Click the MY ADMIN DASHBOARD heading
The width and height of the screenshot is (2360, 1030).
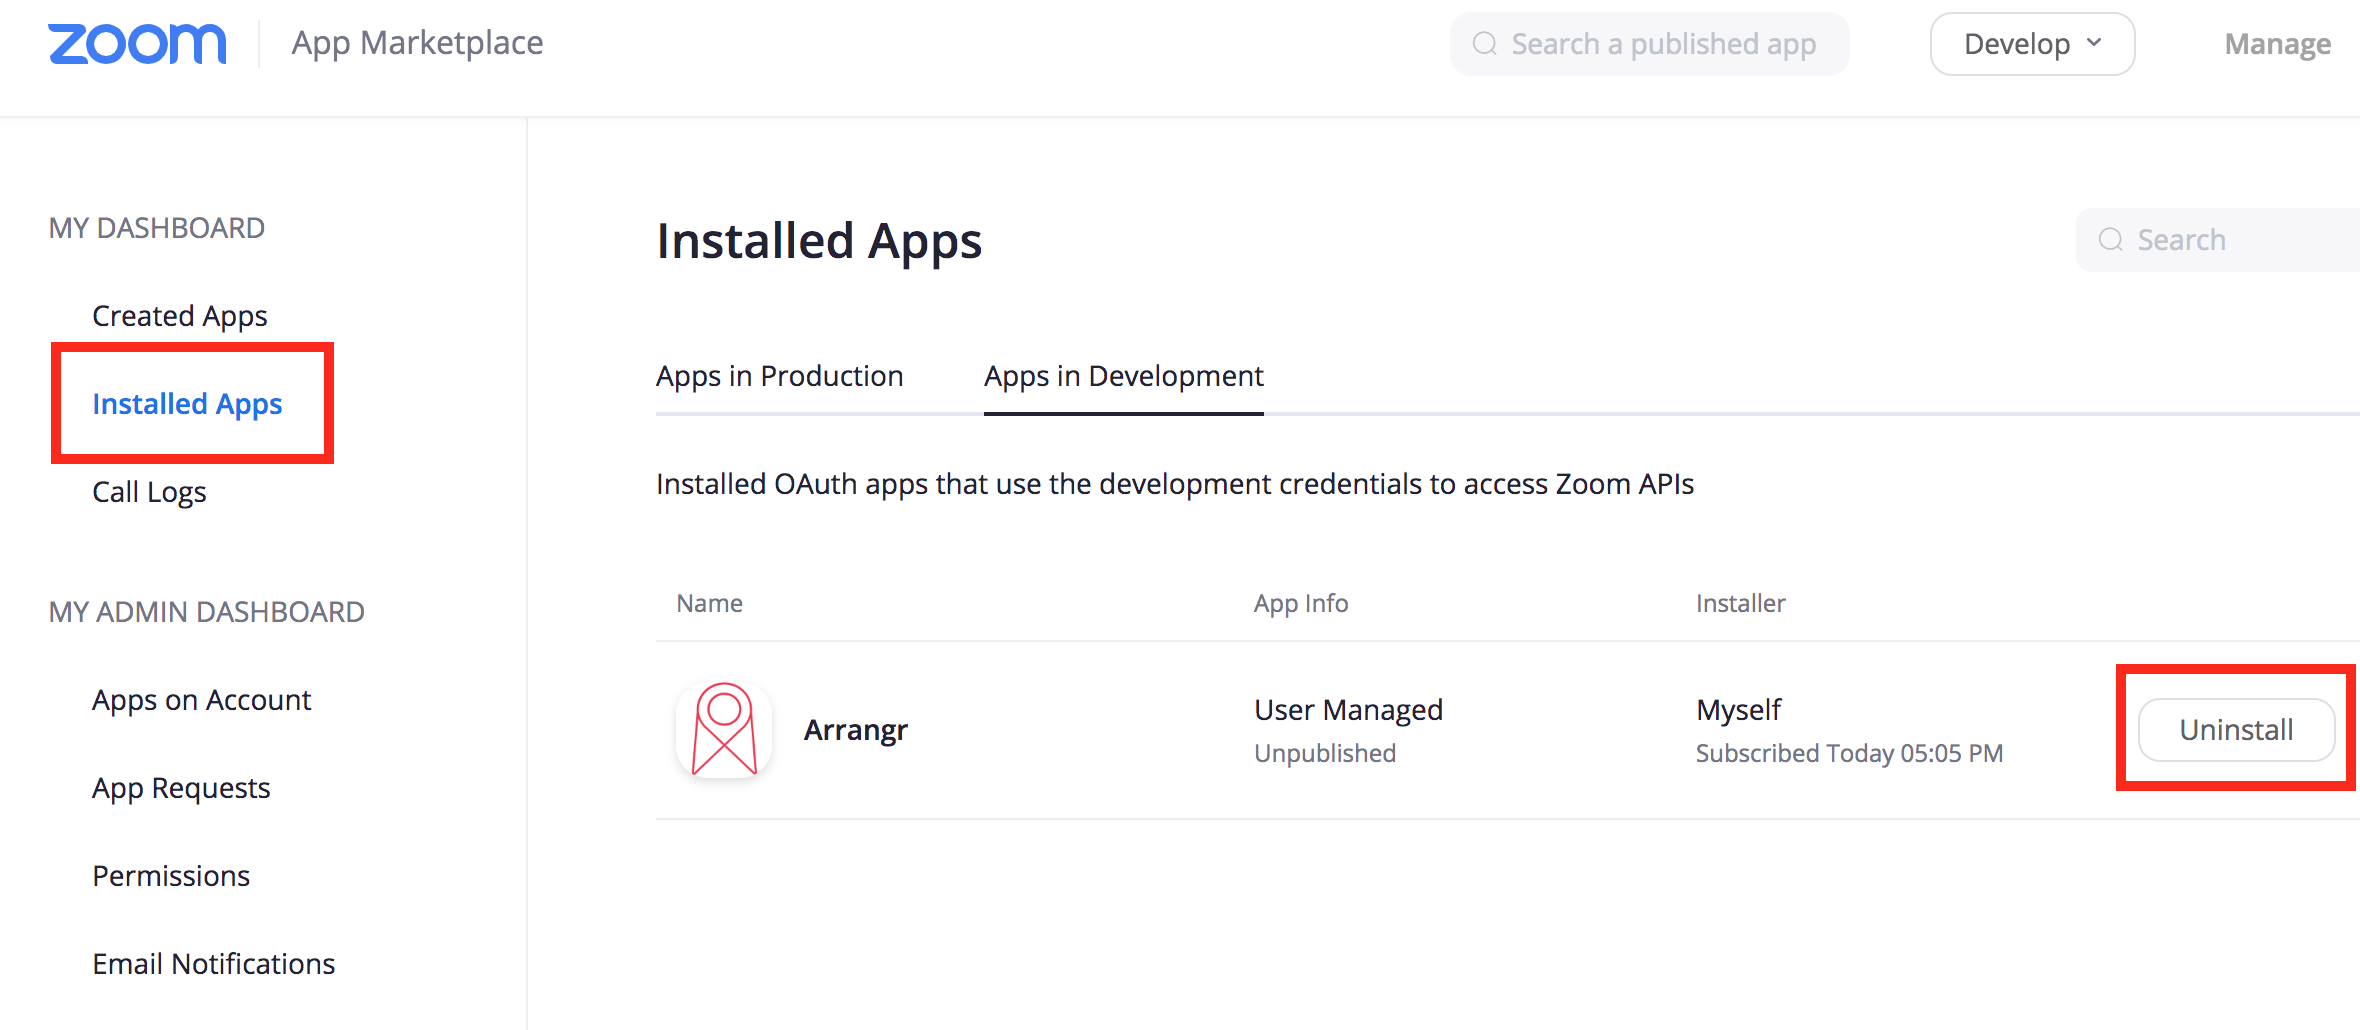tap(206, 612)
